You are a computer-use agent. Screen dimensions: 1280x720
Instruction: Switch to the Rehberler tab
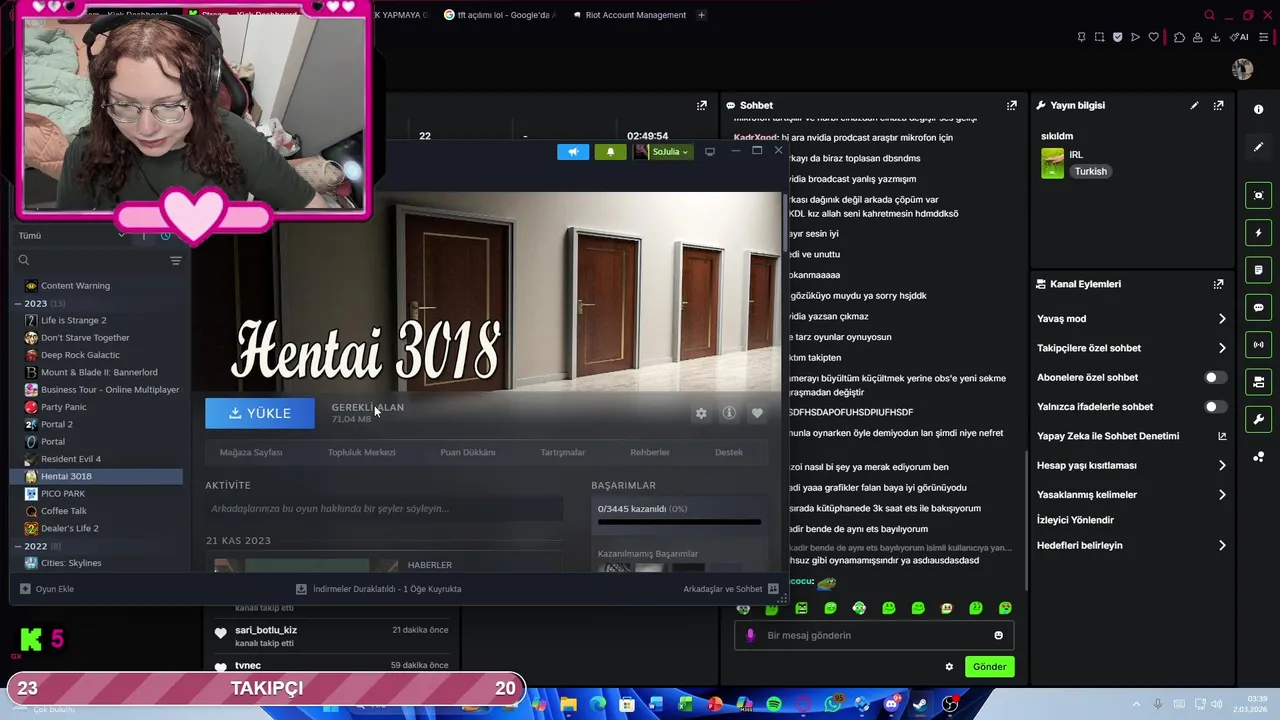(650, 452)
